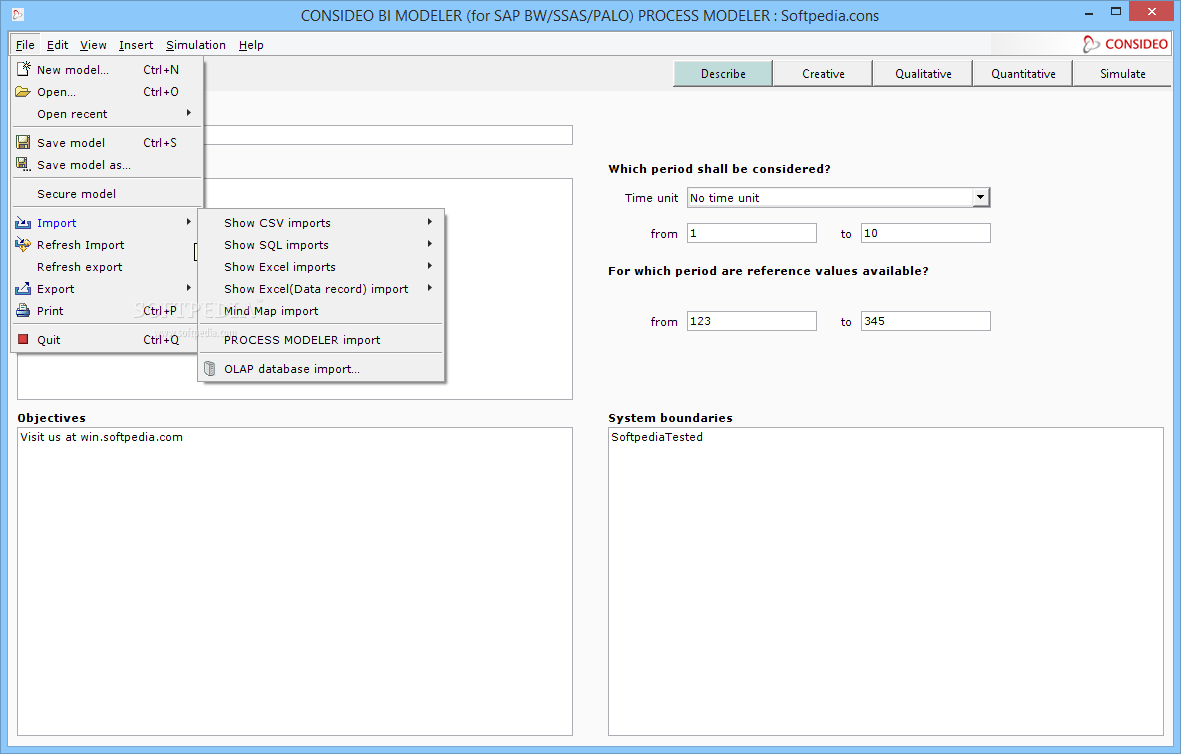Expand the Open recent submenu arrow

point(188,113)
